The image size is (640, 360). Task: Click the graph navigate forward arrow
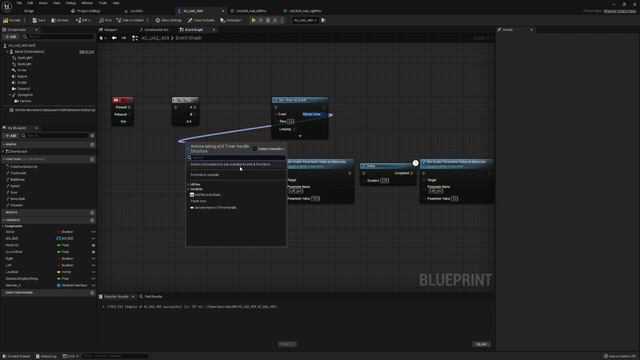point(124,38)
